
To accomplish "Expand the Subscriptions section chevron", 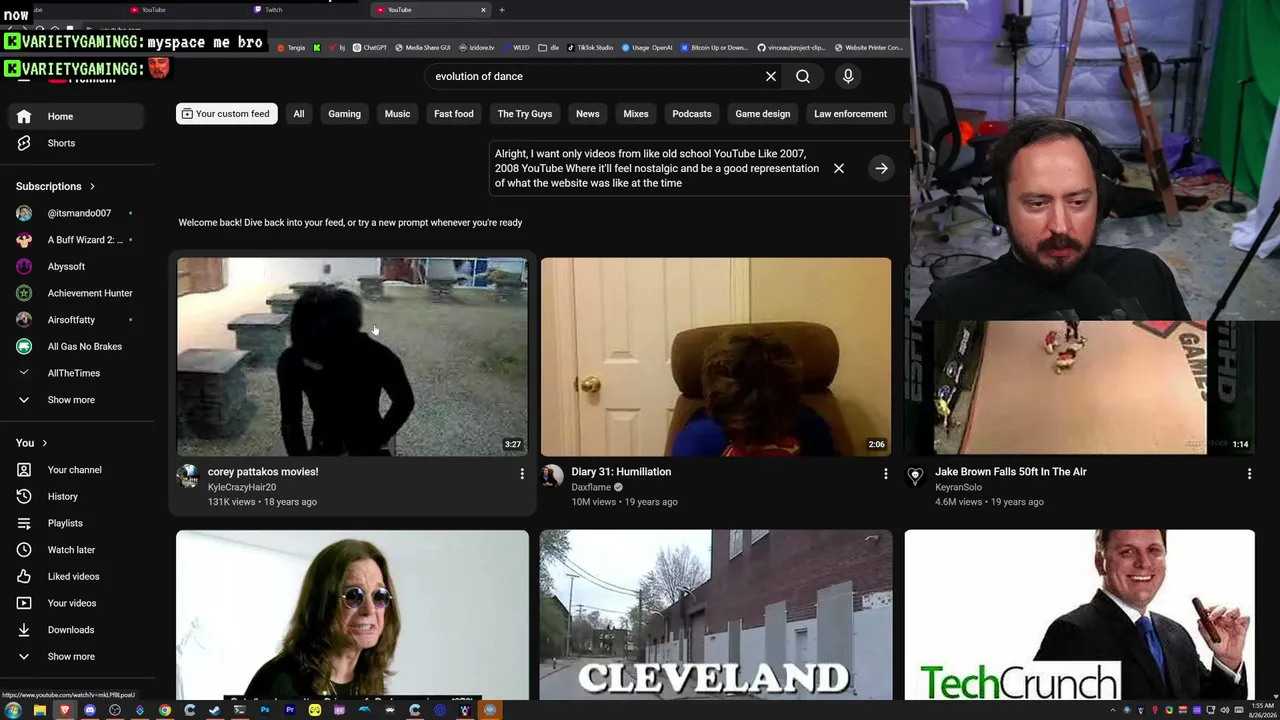I will pos(92,186).
